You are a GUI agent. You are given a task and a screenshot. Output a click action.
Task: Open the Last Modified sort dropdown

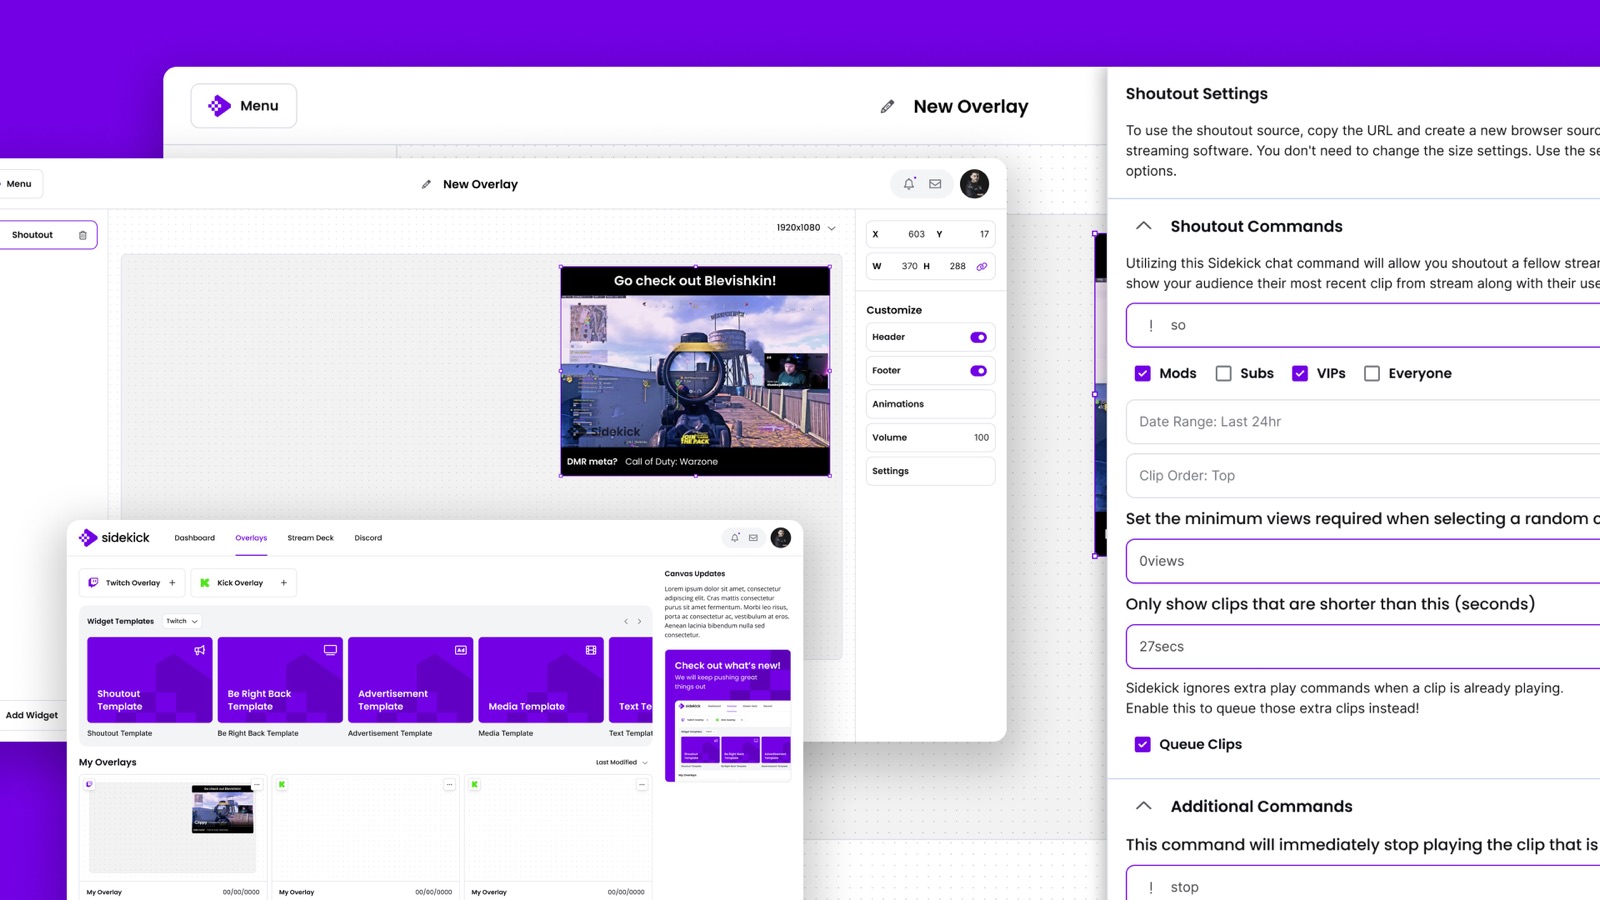coord(622,762)
